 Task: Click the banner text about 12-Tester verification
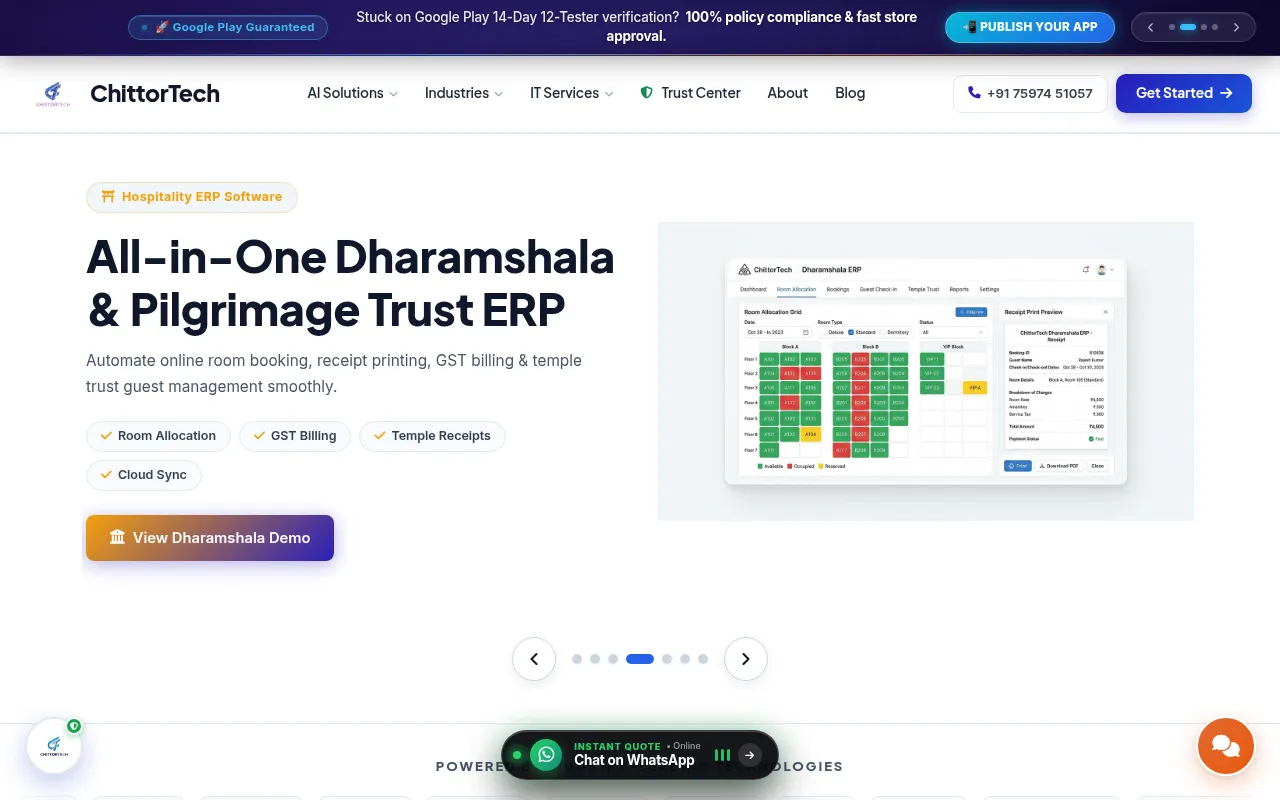pos(636,27)
